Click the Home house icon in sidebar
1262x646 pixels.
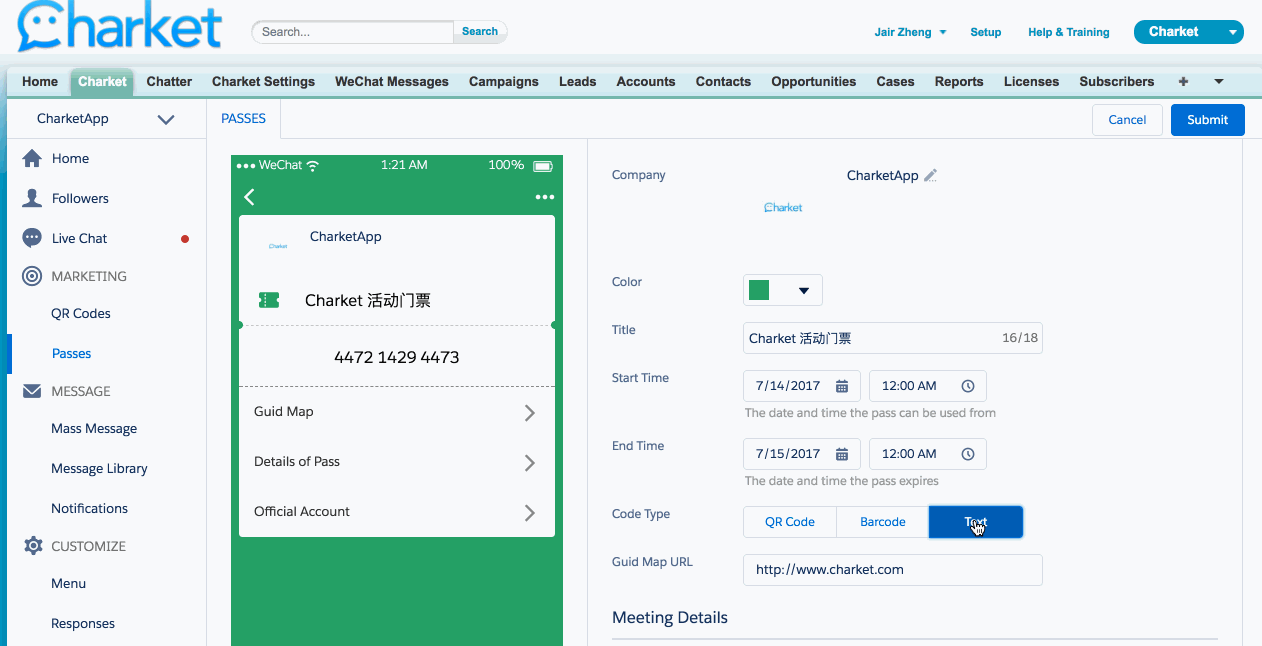pos(32,158)
